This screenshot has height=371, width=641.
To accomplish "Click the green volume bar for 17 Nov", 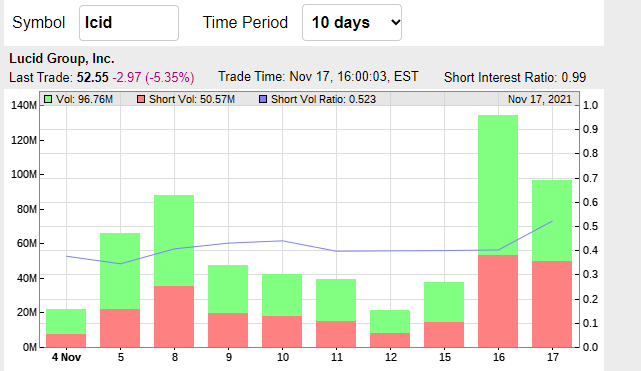I will (552, 221).
